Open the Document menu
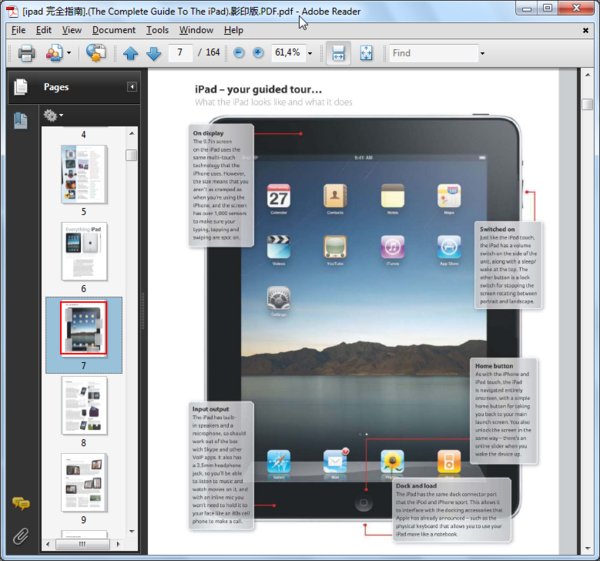This screenshot has width=600, height=561. point(114,30)
